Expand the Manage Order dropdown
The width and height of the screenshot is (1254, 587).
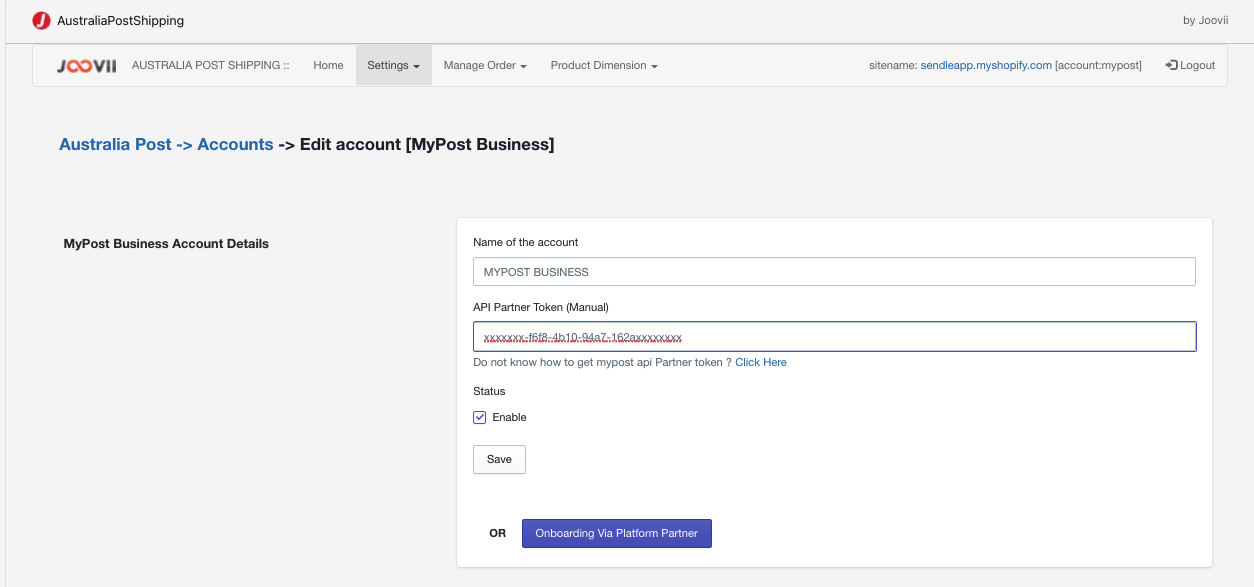(483, 64)
